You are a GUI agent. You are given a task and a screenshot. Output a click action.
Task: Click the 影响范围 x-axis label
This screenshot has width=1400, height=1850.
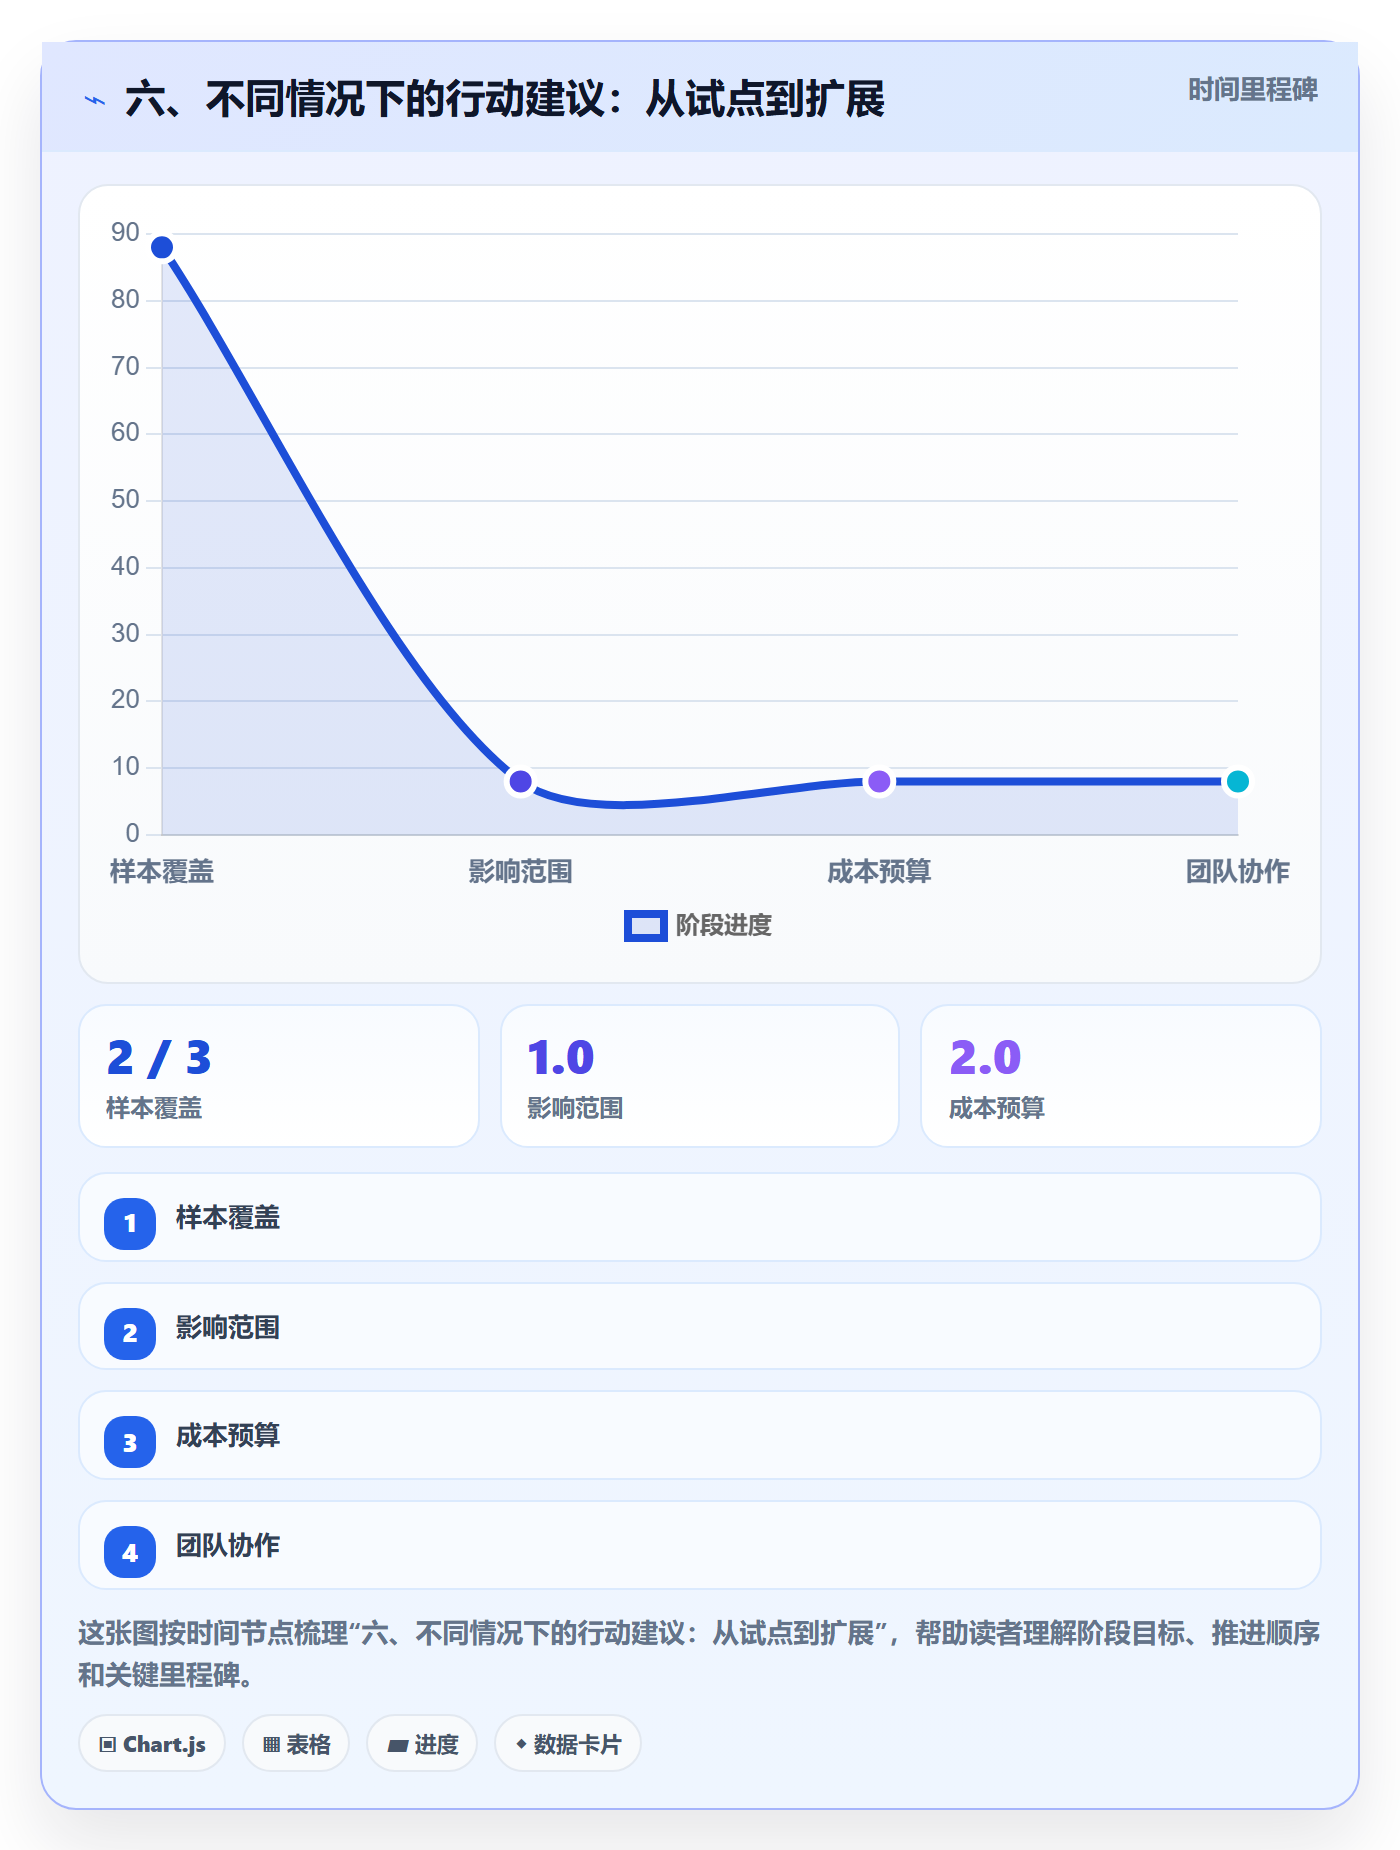coord(520,871)
